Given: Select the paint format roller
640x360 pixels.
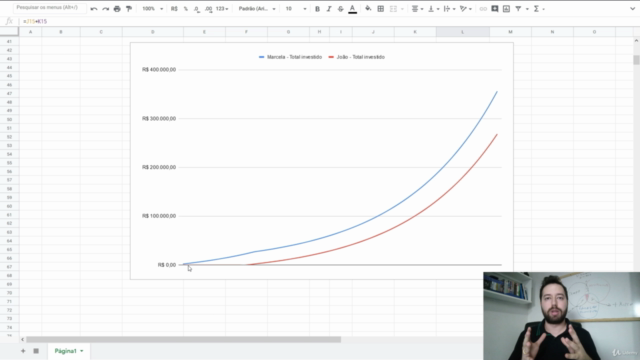Looking at the screenshot, I should tap(129, 9).
